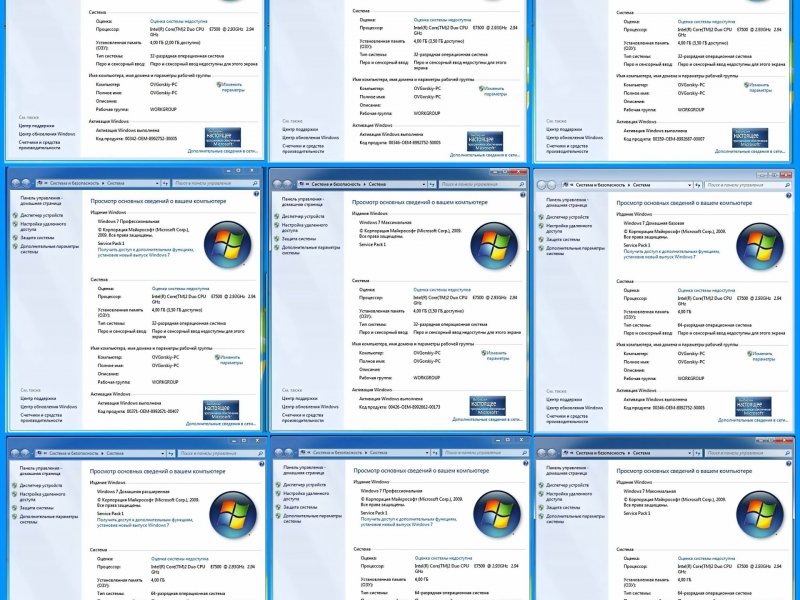This screenshot has width=800, height=600.
Task: Click refresh icon in 32-bit Максимальная window
Action: pos(432,184)
